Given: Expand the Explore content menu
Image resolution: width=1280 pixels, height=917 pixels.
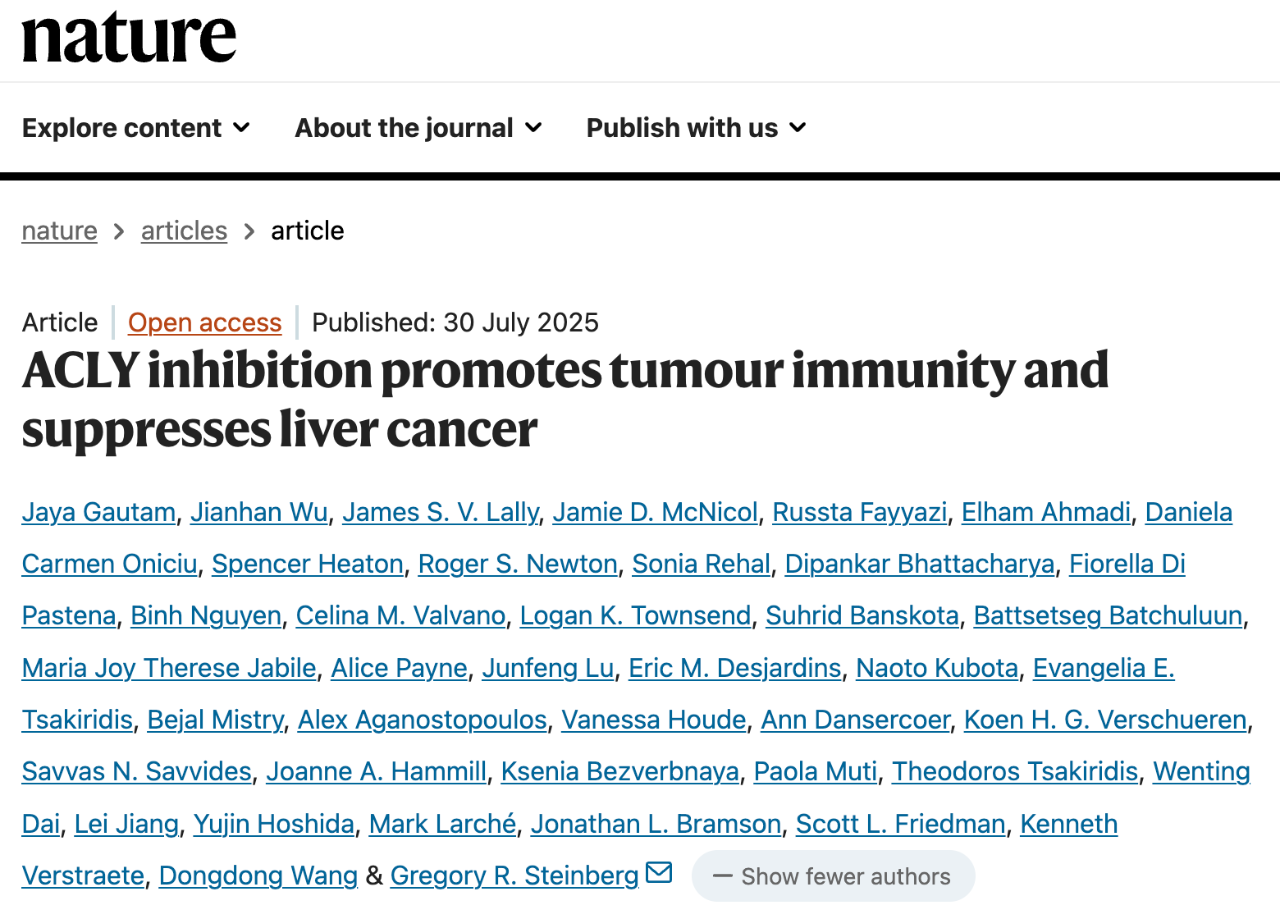Looking at the screenshot, I should pyautogui.click(x=136, y=128).
